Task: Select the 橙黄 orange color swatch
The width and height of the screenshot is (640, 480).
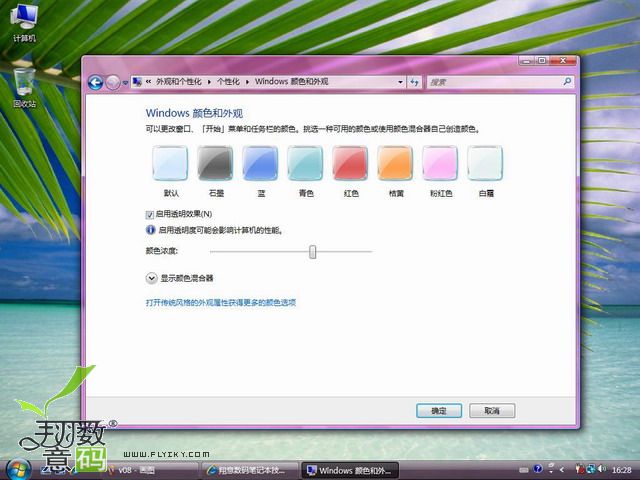Action: click(395, 163)
